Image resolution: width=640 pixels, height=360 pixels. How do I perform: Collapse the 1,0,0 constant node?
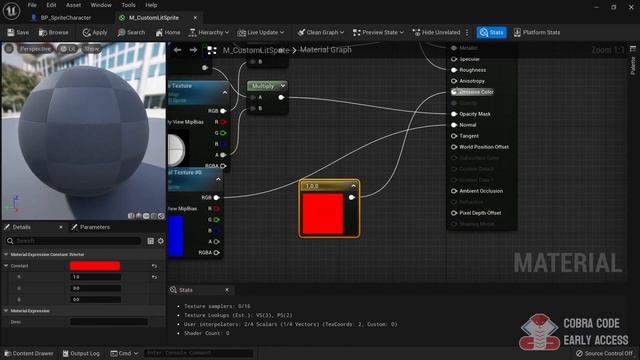tap(353, 186)
